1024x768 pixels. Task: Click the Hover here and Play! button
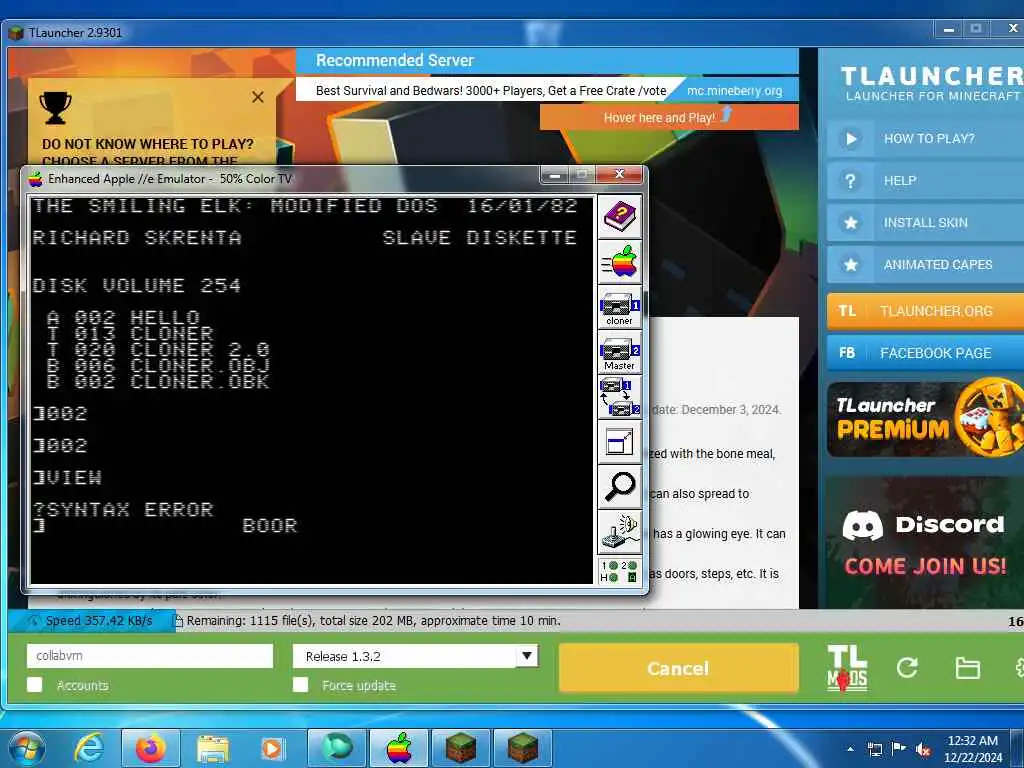point(669,118)
